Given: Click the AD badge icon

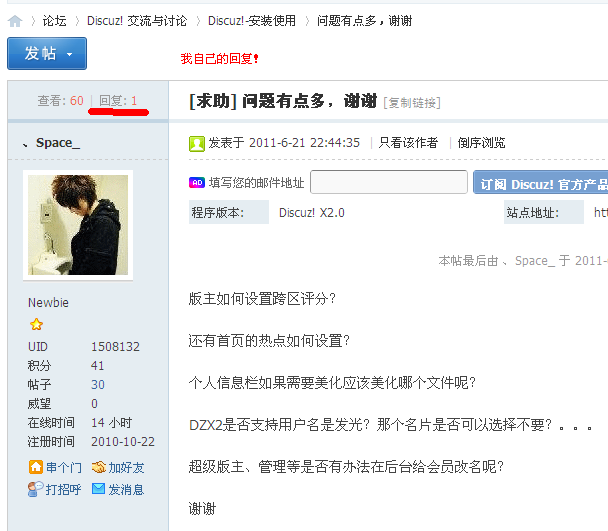Looking at the screenshot, I should tap(197, 182).
